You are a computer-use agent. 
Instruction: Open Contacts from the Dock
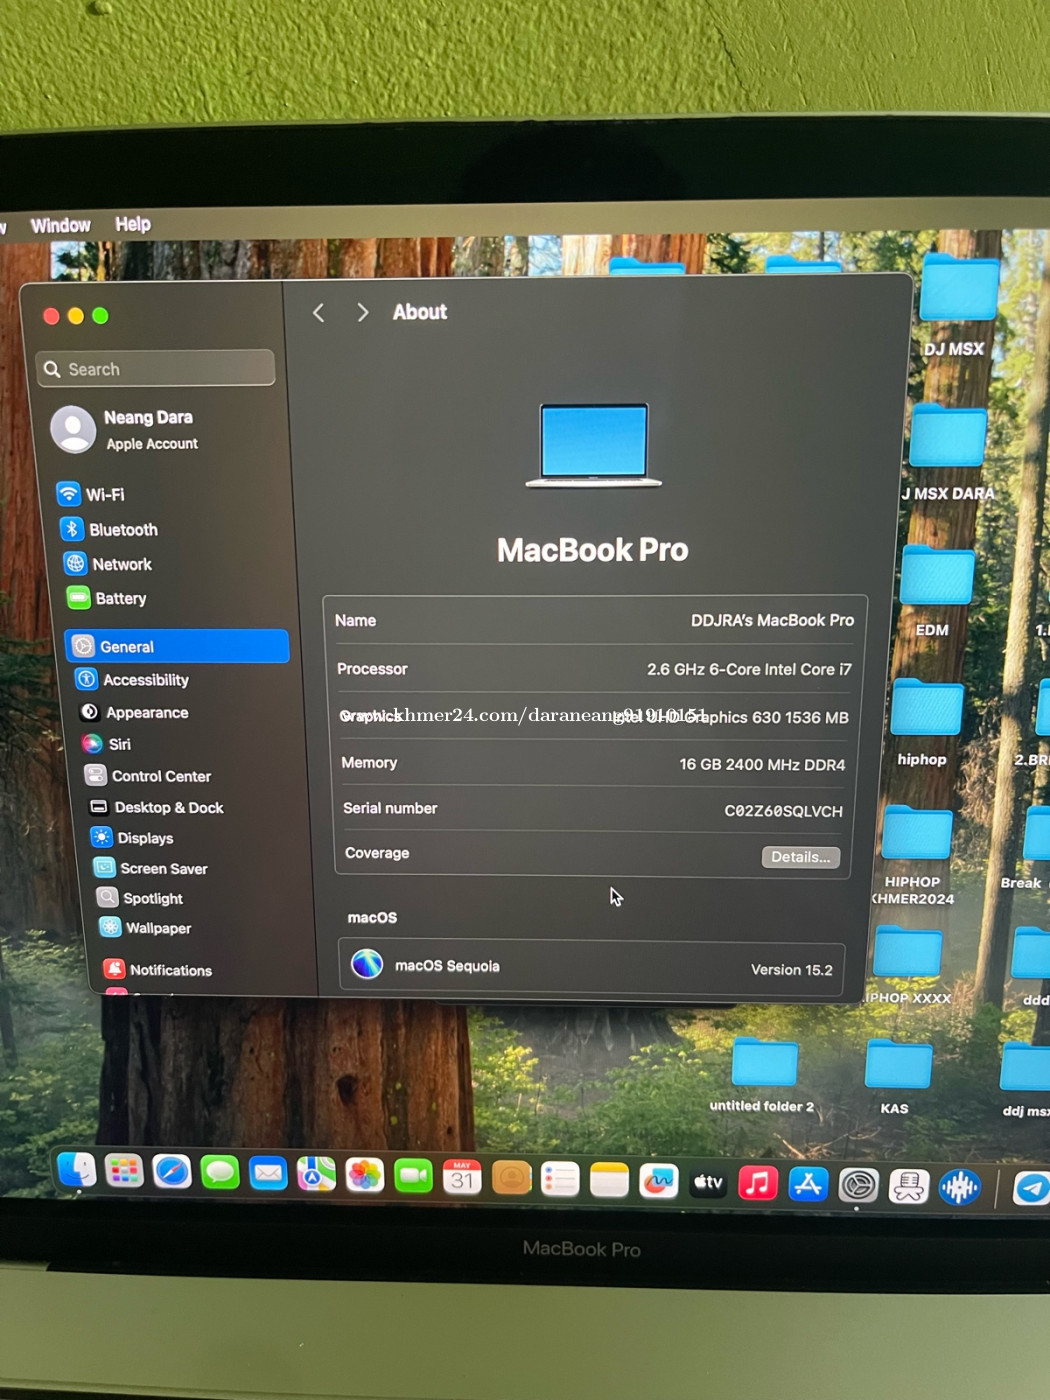511,1179
